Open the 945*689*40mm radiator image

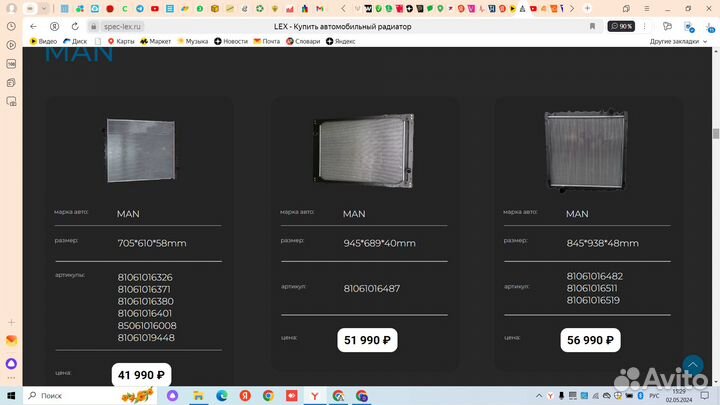(364, 151)
